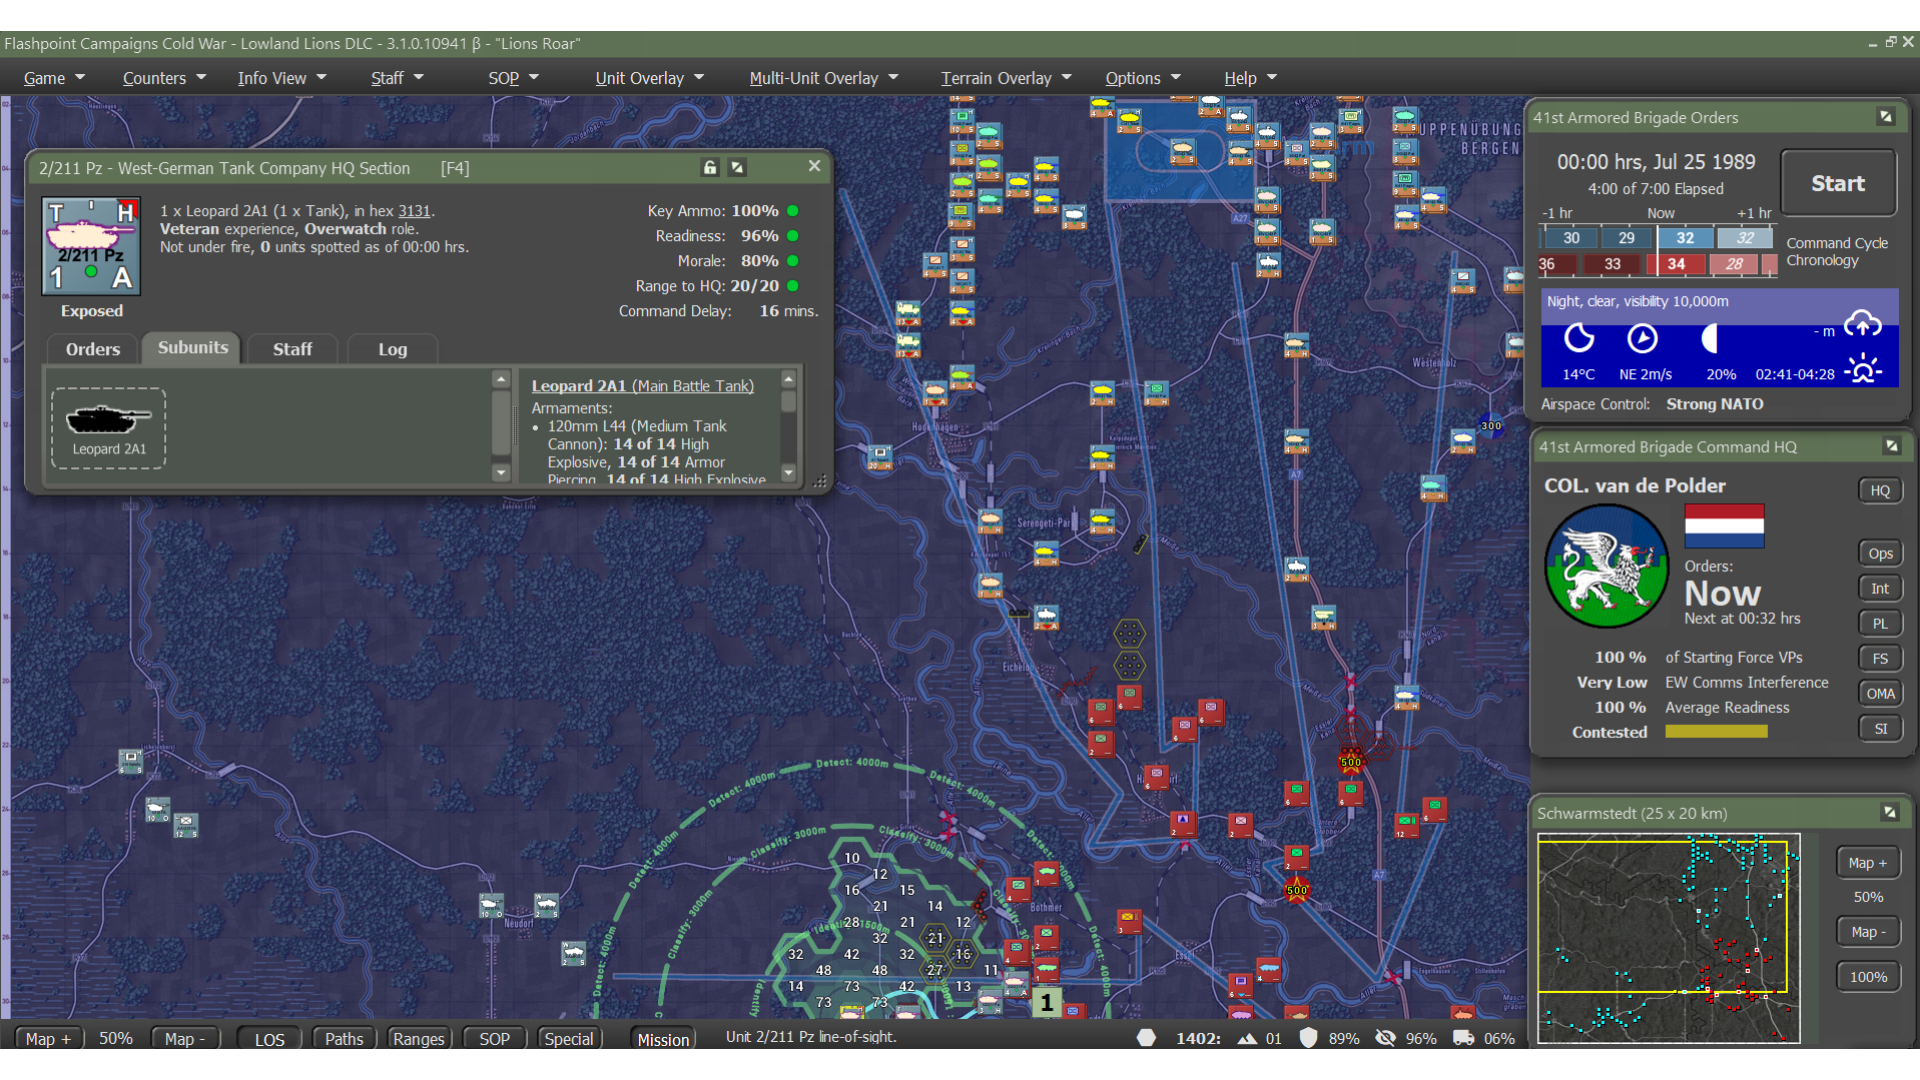Click the concealment crossed-eye icon in status bar
The height and width of the screenshot is (1080, 1920).
click(x=1385, y=1038)
